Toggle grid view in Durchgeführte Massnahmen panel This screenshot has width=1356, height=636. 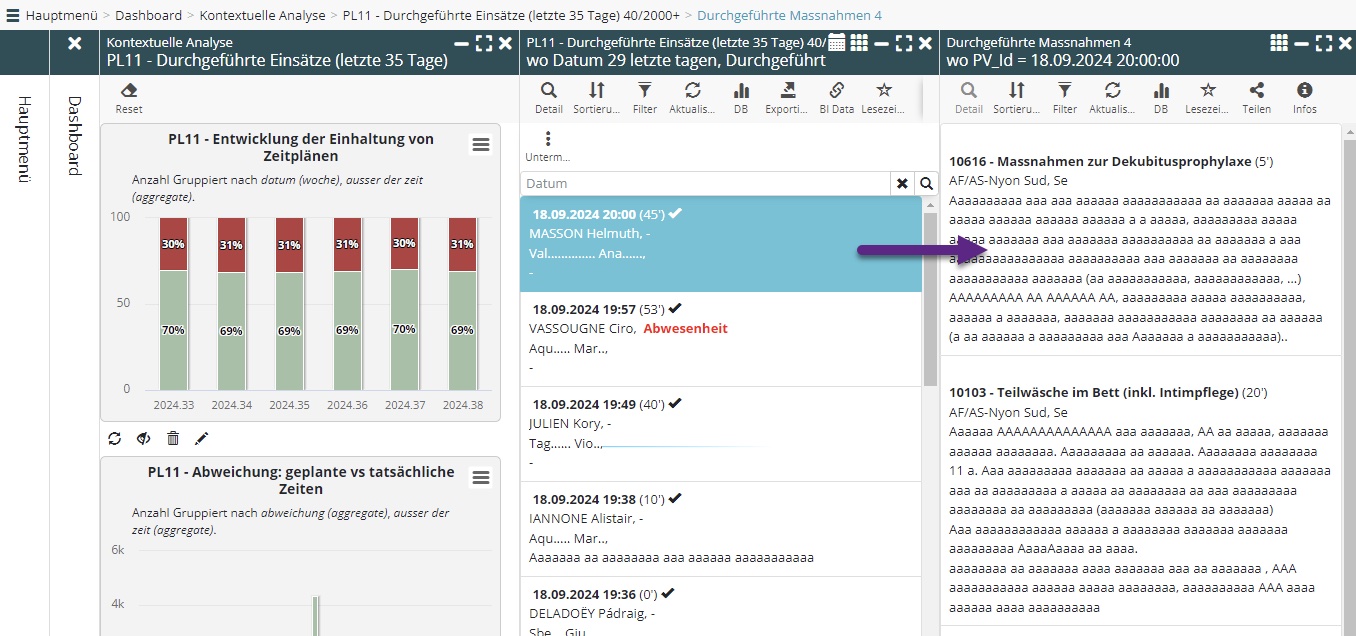(1278, 42)
